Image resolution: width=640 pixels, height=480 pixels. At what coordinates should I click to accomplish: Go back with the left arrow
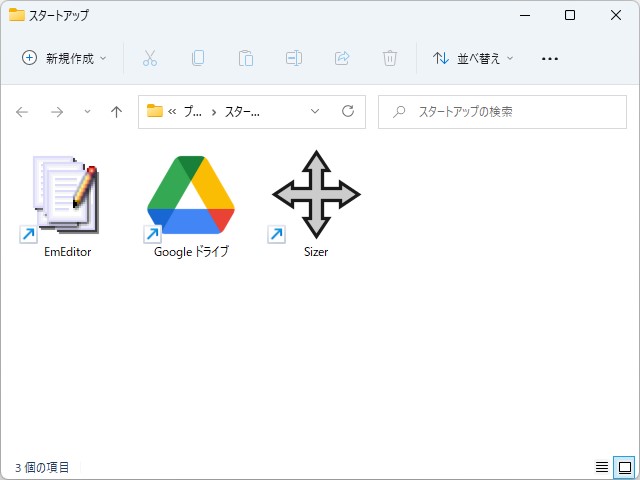point(22,112)
